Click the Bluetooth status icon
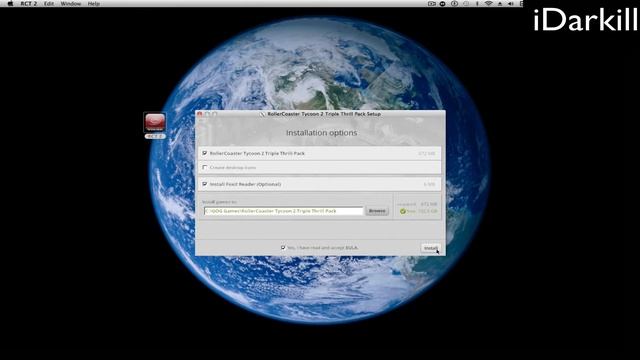640x360 pixels. coord(477,3)
